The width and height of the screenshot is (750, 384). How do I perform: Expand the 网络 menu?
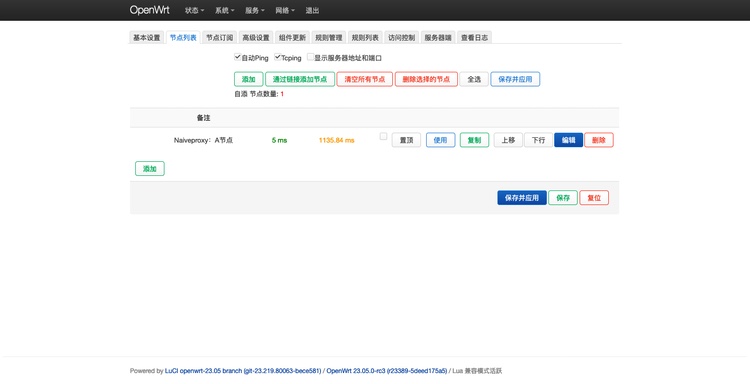tap(285, 11)
